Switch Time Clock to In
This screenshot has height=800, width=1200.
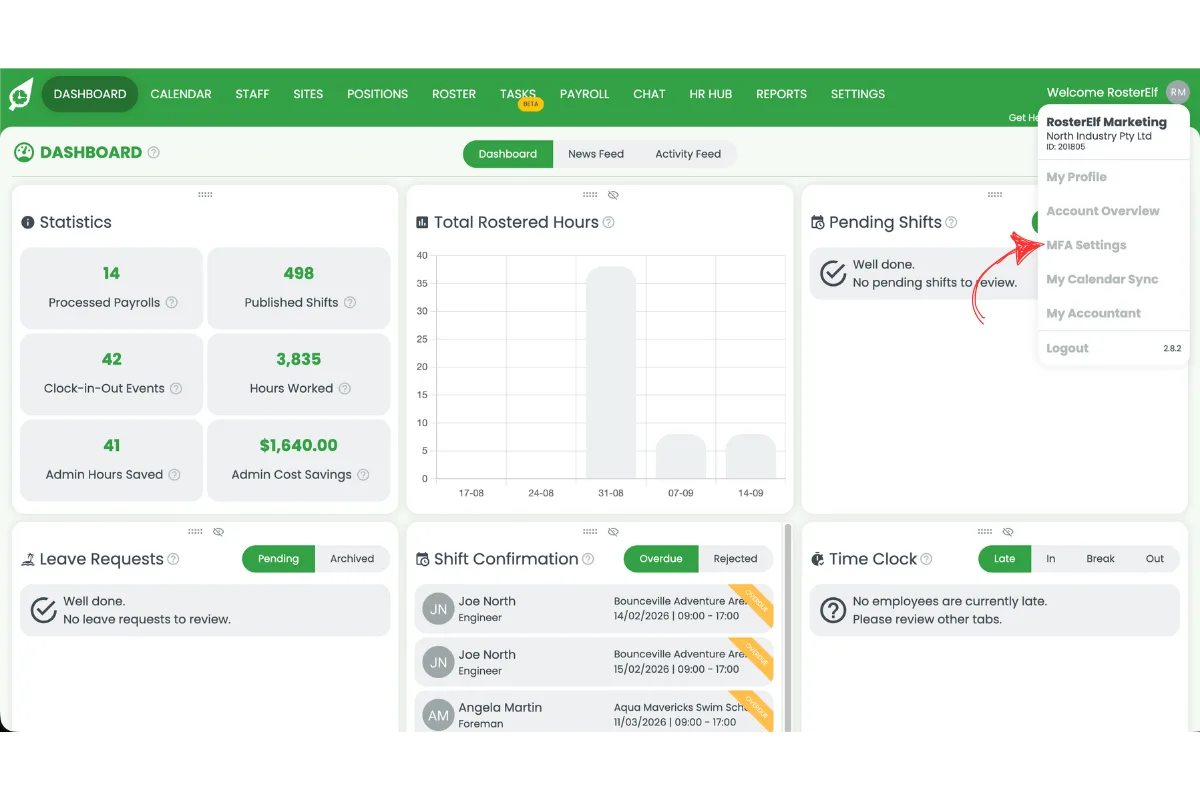[x=1051, y=559]
